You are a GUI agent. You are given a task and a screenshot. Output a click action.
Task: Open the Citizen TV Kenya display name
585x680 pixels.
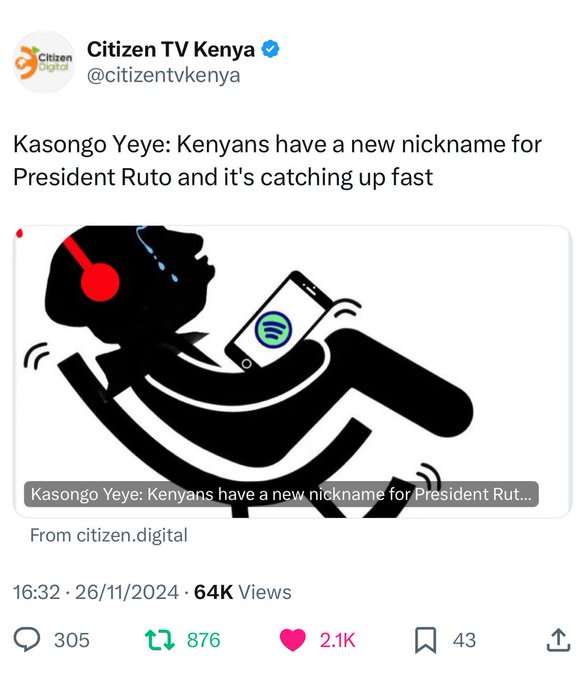pos(170,49)
